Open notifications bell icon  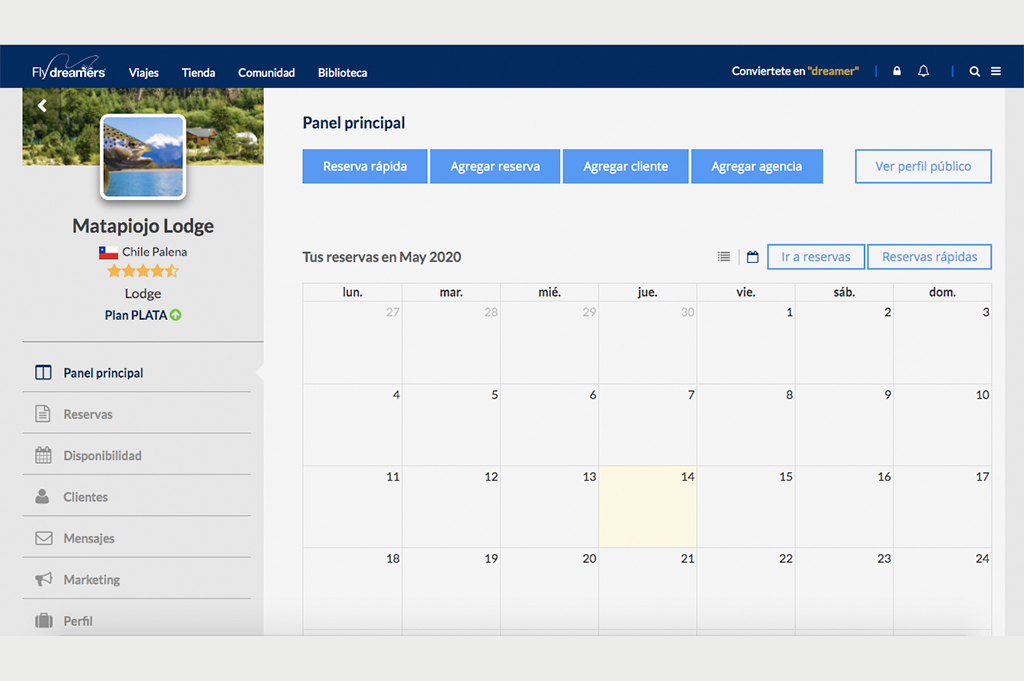click(923, 72)
